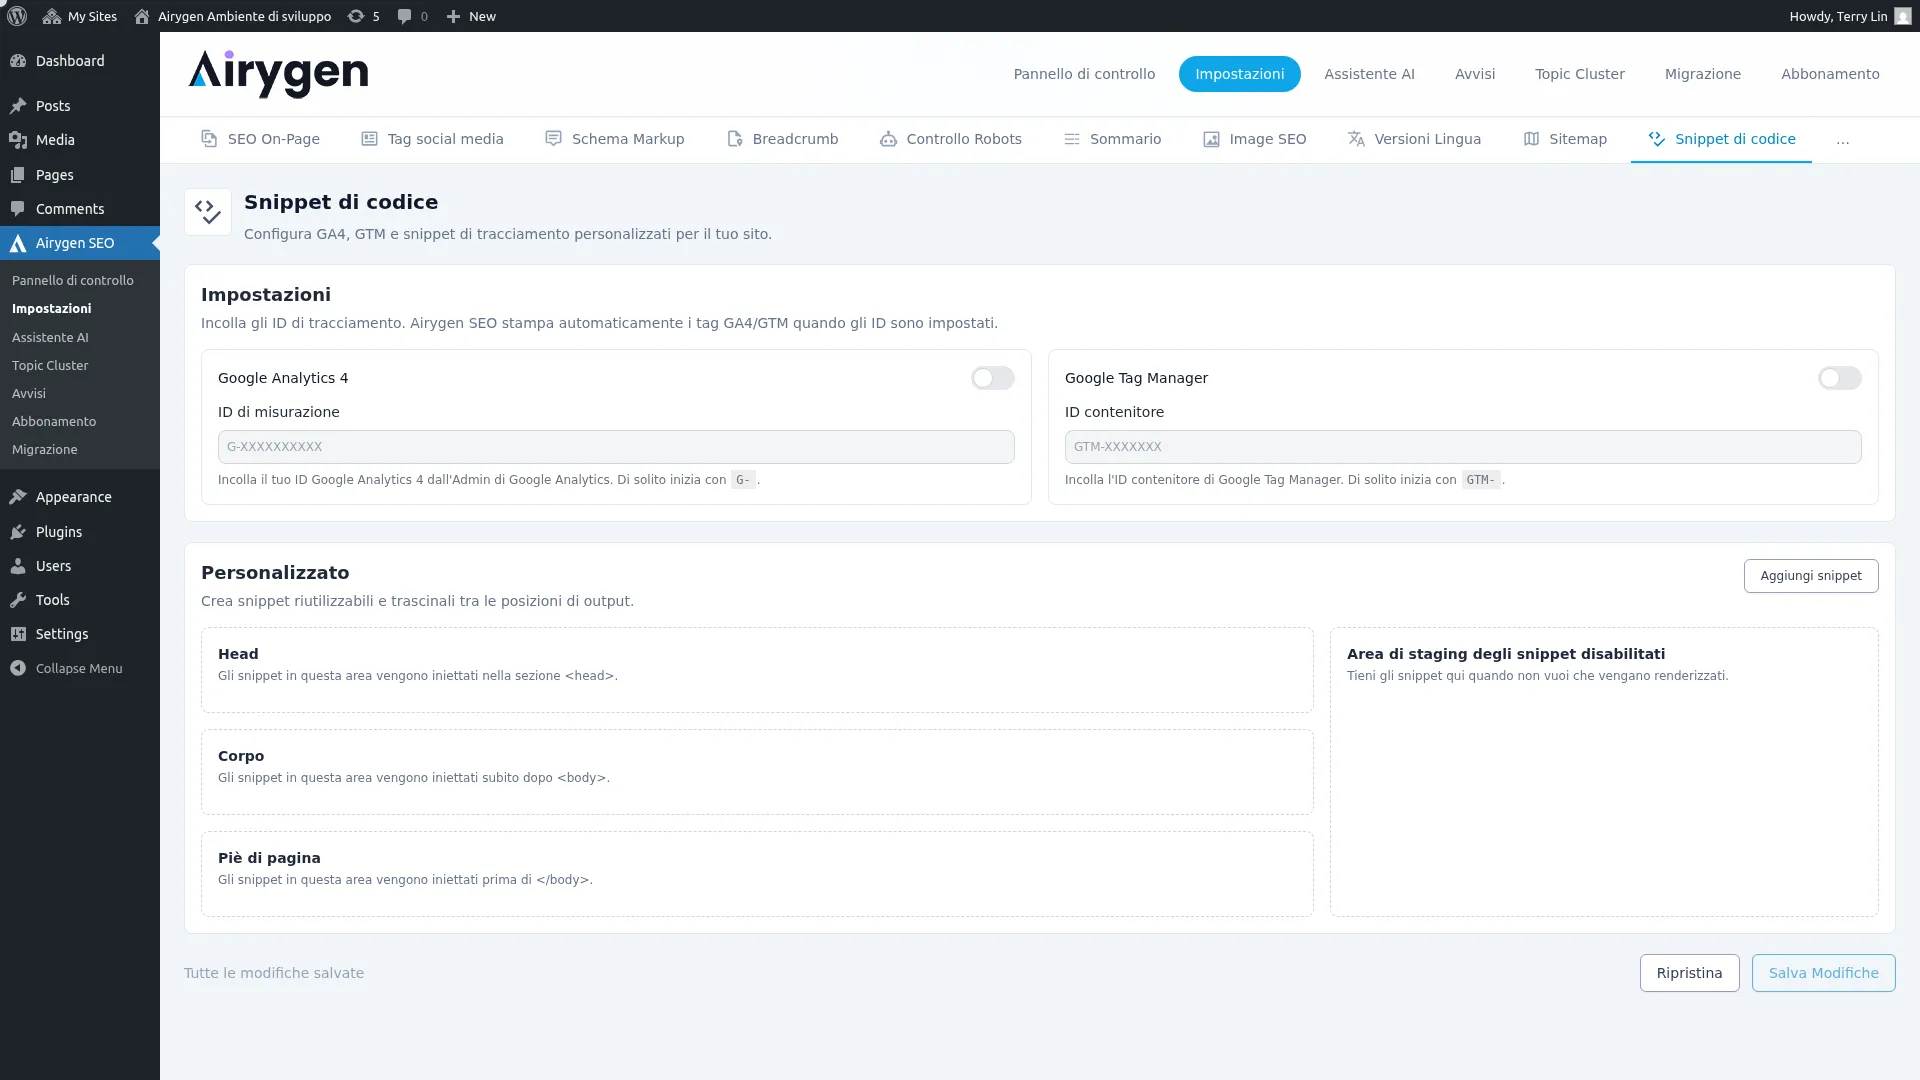Click the home icon beside Airygen Ambiente di sviluppo

point(142,16)
